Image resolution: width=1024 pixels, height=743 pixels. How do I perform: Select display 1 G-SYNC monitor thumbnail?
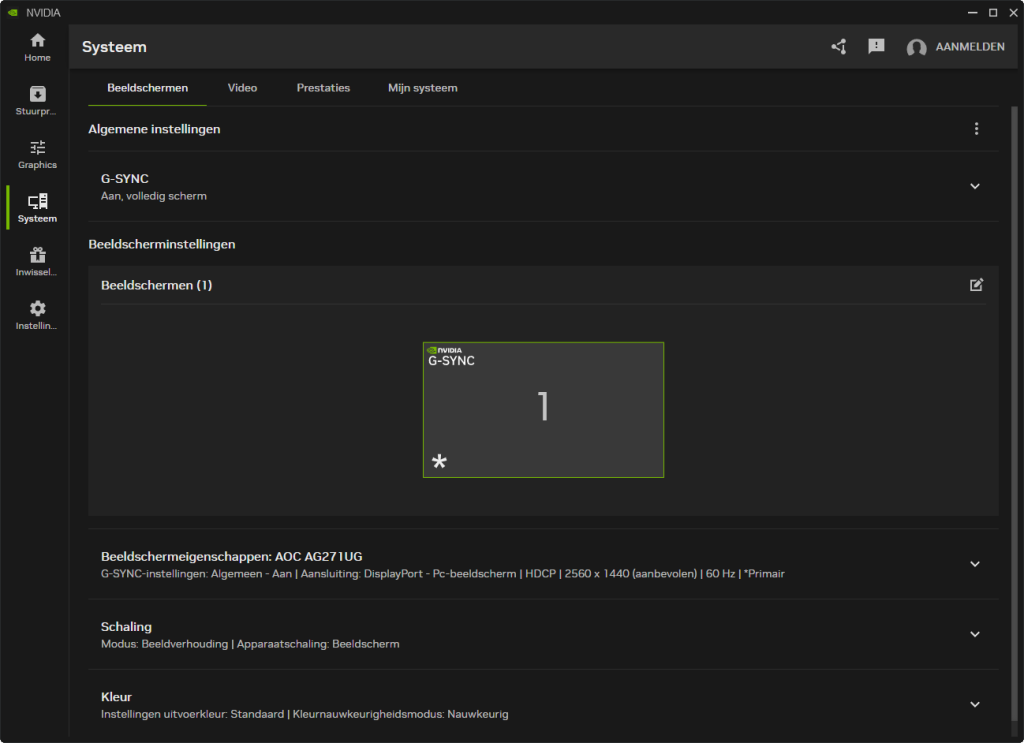click(543, 410)
